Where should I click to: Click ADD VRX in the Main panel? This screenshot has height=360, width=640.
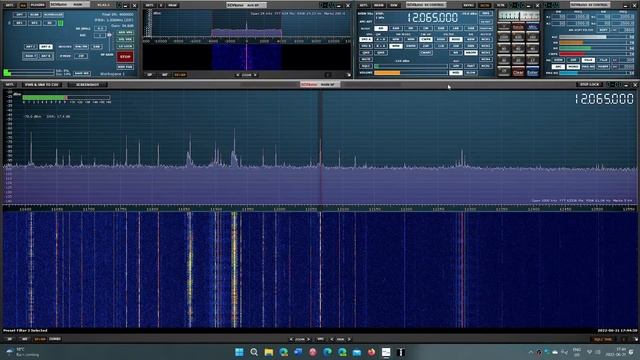pyautogui.click(x=125, y=32)
